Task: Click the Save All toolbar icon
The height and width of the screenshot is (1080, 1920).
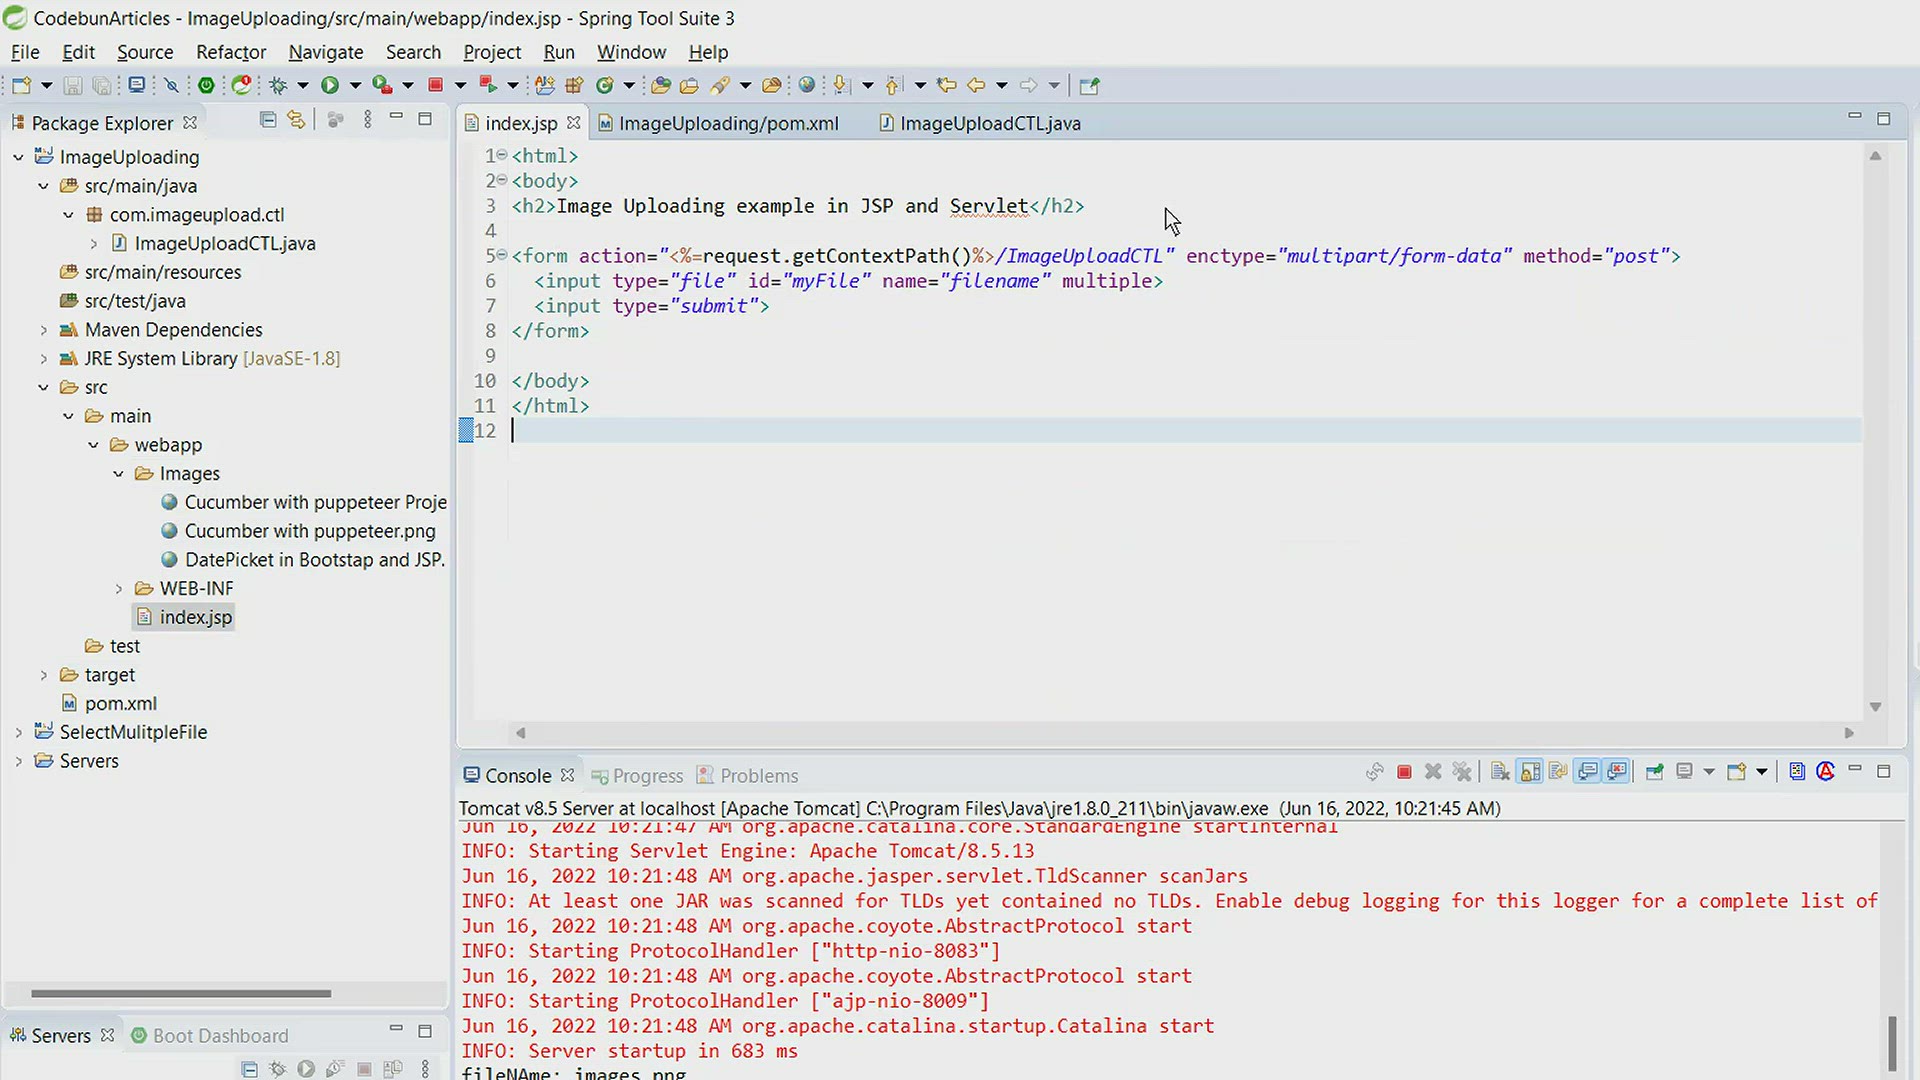Action: (x=101, y=86)
